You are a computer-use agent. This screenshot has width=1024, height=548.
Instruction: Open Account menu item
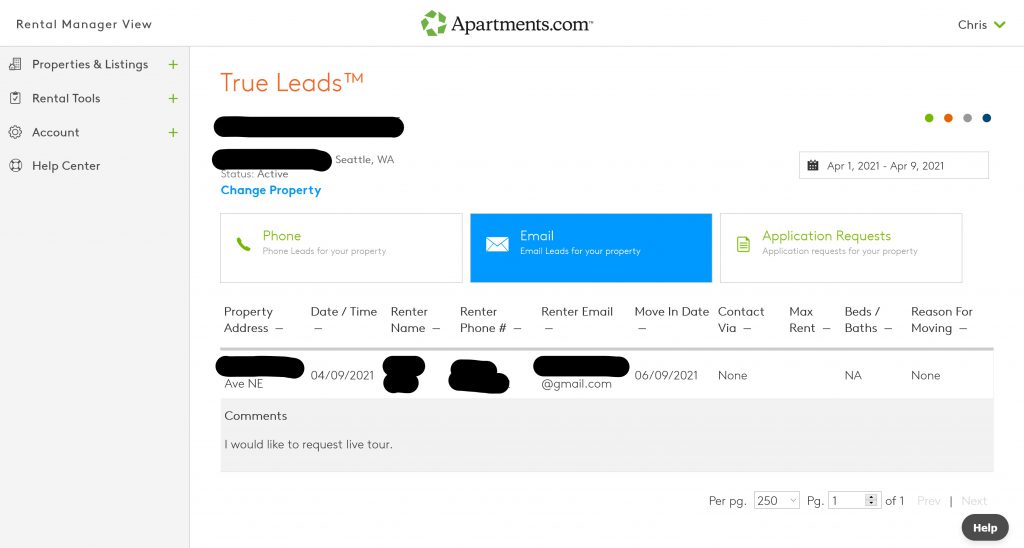click(x=56, y=132)
